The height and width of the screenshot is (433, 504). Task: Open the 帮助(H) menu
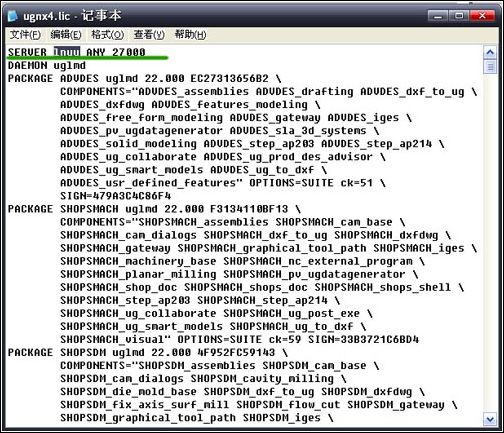coord(190,34)
